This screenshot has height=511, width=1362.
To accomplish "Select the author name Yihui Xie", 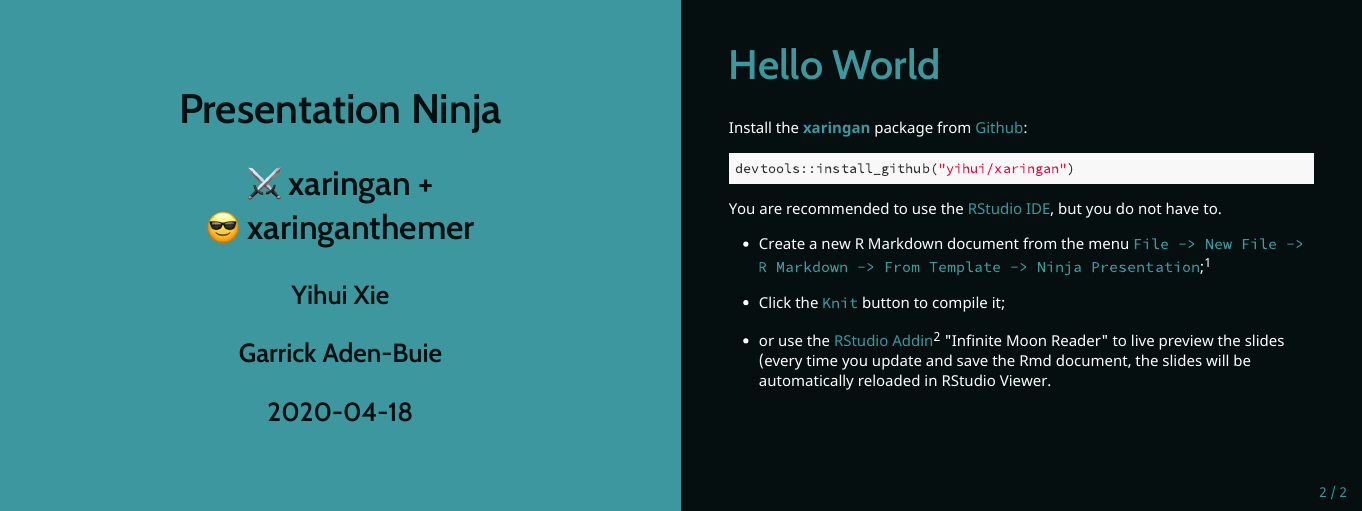I will point(340,295).
